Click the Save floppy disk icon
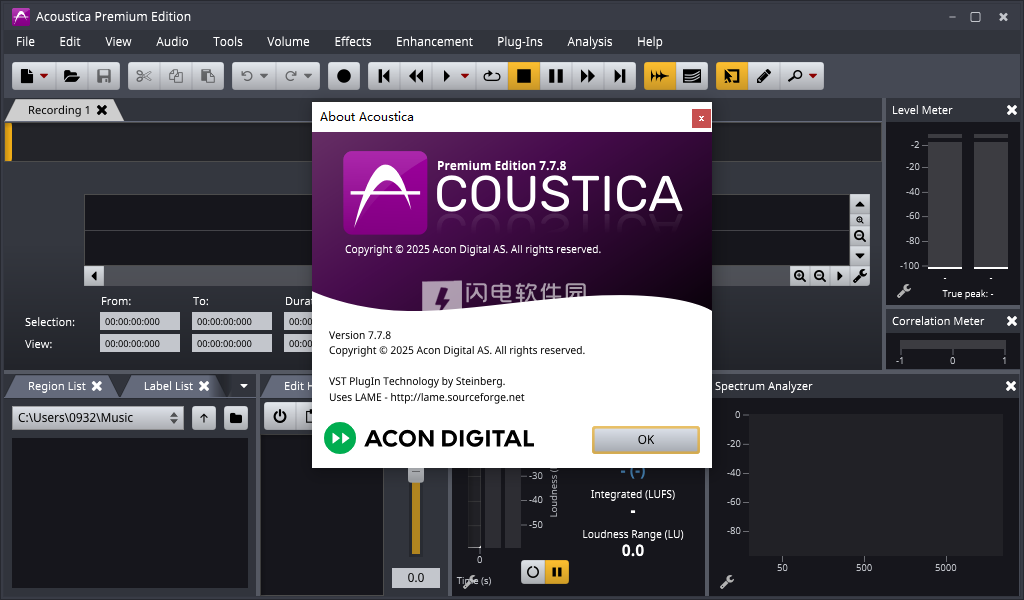 click(x=104, y=76)
